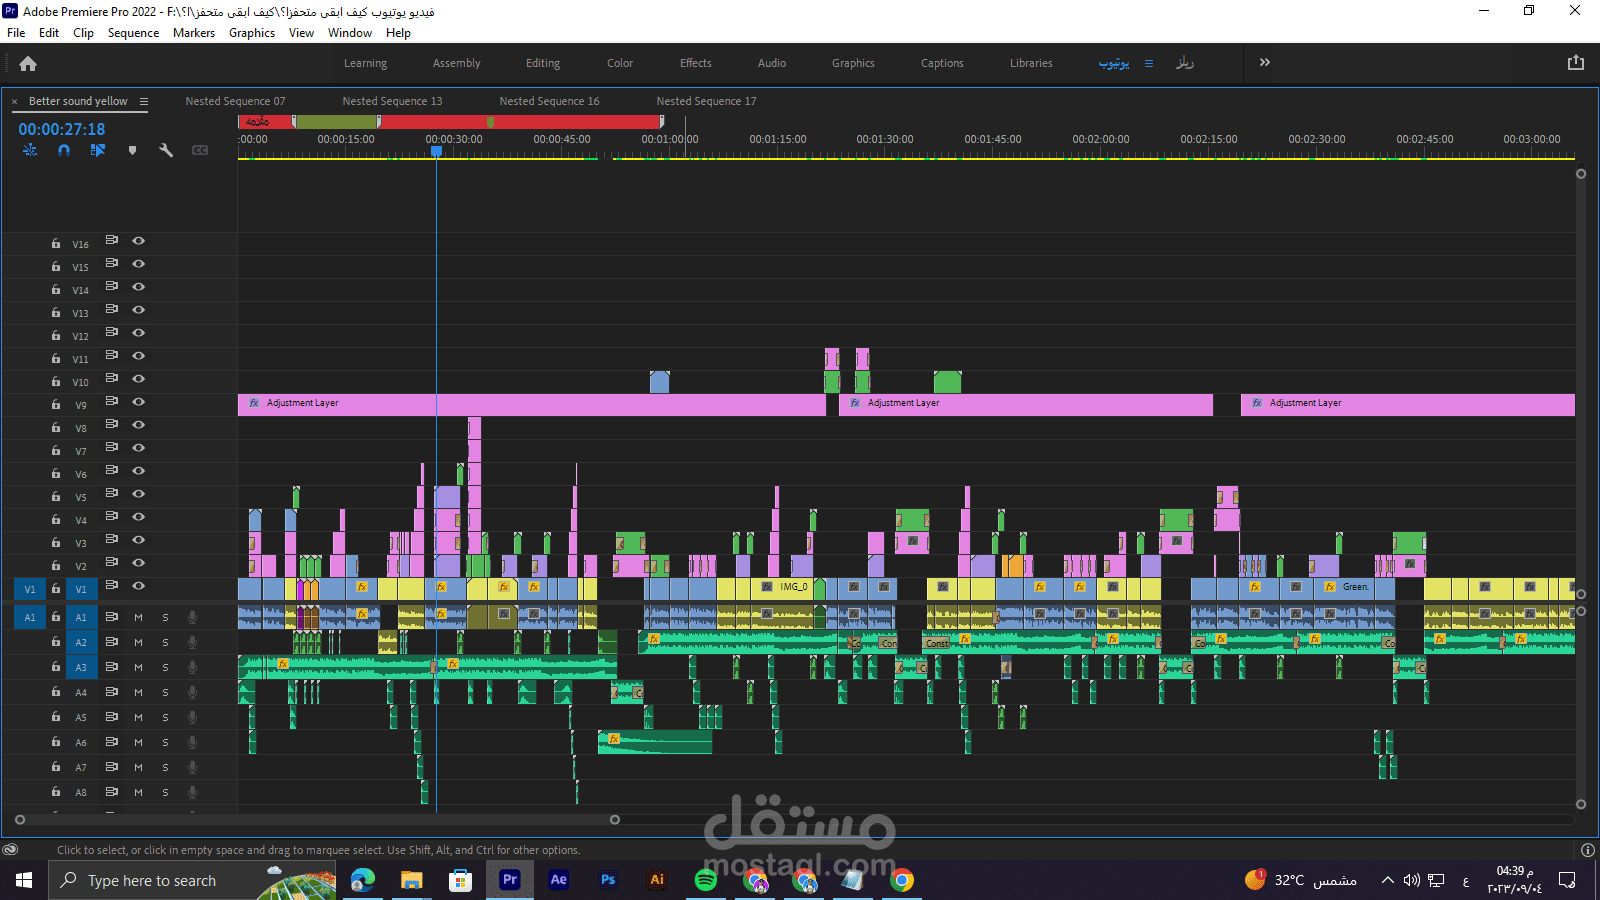Enable voice-over record on track A1

pyautogui.click(x=192, y=617)
